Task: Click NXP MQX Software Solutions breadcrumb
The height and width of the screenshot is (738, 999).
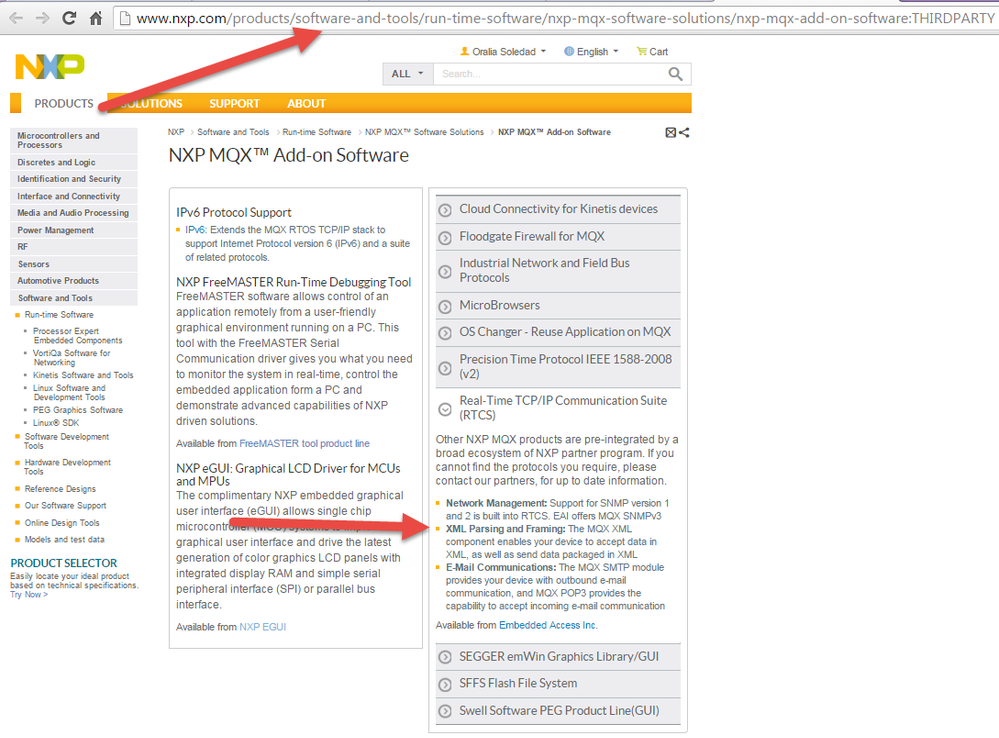Action: click(x=424, y=132)
